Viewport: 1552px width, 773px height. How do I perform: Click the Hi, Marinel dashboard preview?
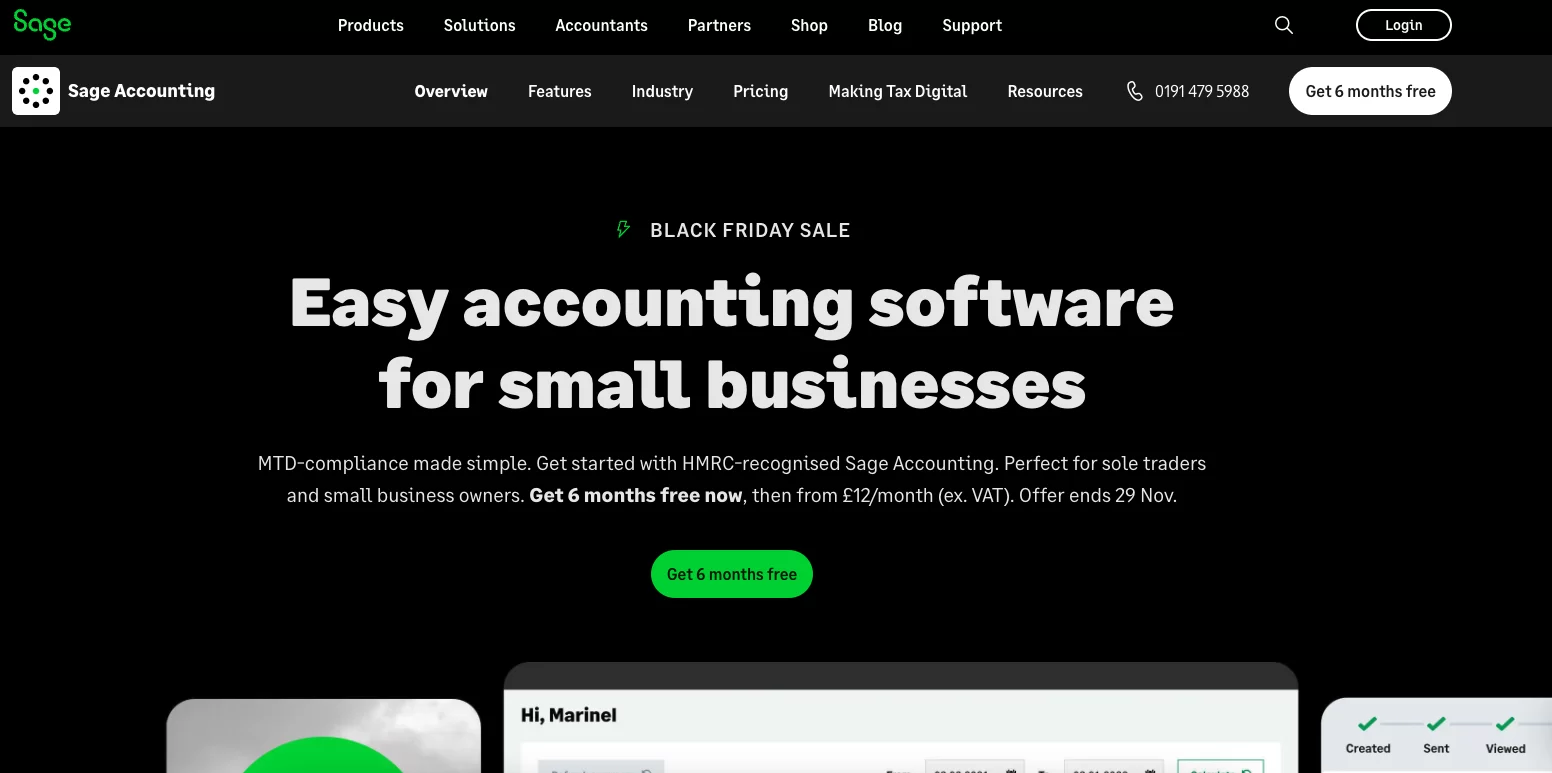click(x=901, y=718)
